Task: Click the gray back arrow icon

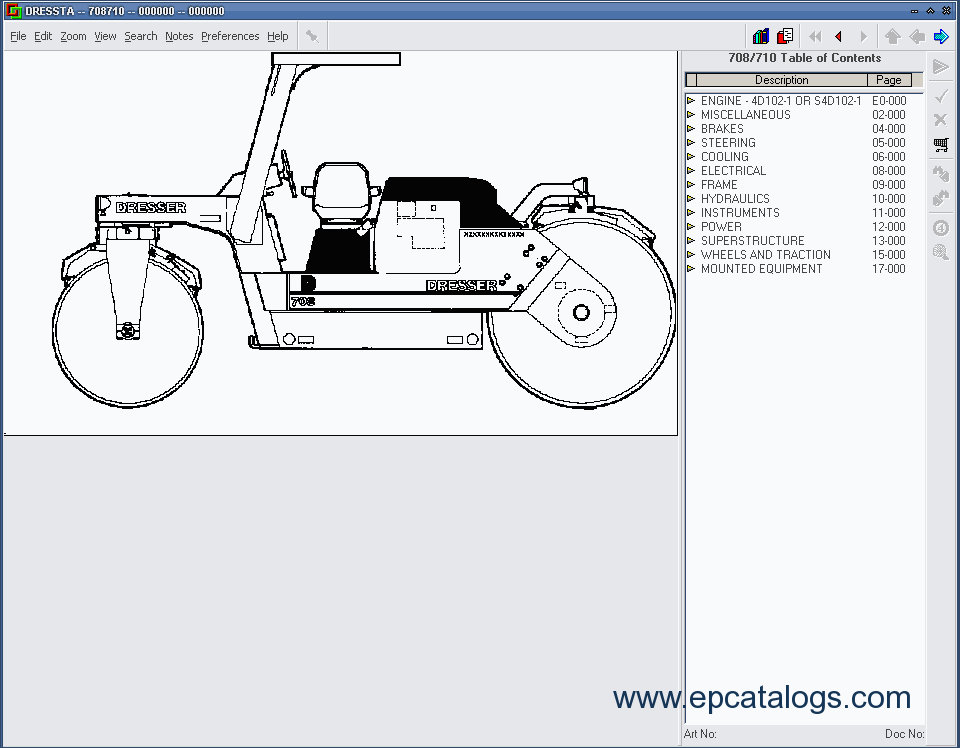Action: pyautogui.click(x=917, y=37)
